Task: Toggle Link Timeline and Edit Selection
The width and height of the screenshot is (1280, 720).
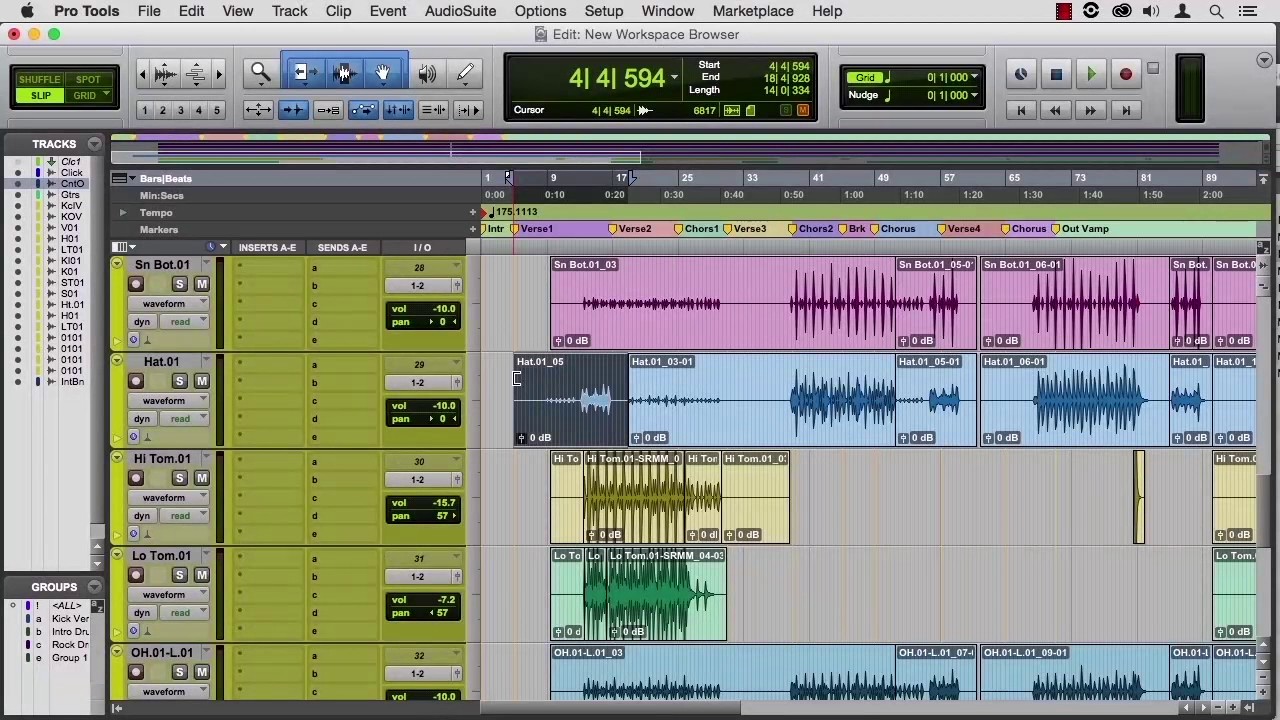Action: coord(398,110)
